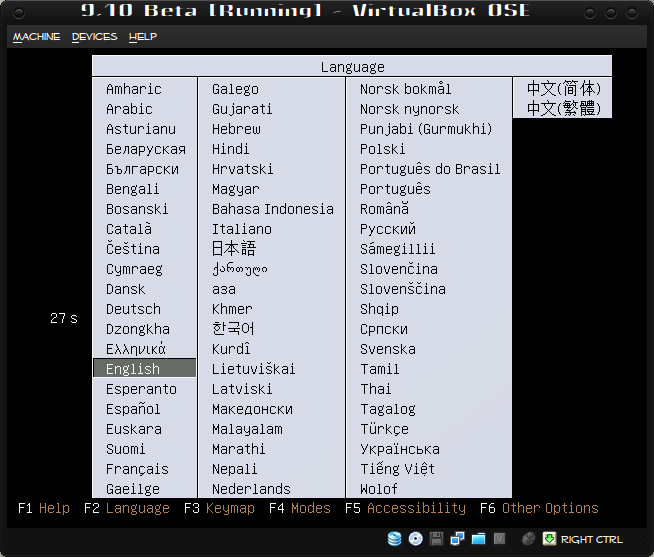
Task: Select Norsk nynorsk language
Action: pyautogui.click(x=410, y=109)
